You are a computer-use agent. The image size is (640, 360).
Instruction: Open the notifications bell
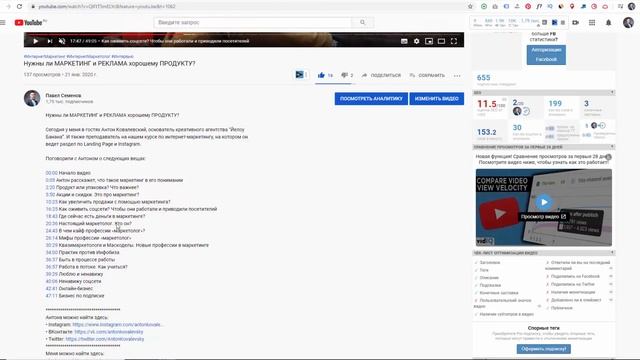[x=609, y=22]
